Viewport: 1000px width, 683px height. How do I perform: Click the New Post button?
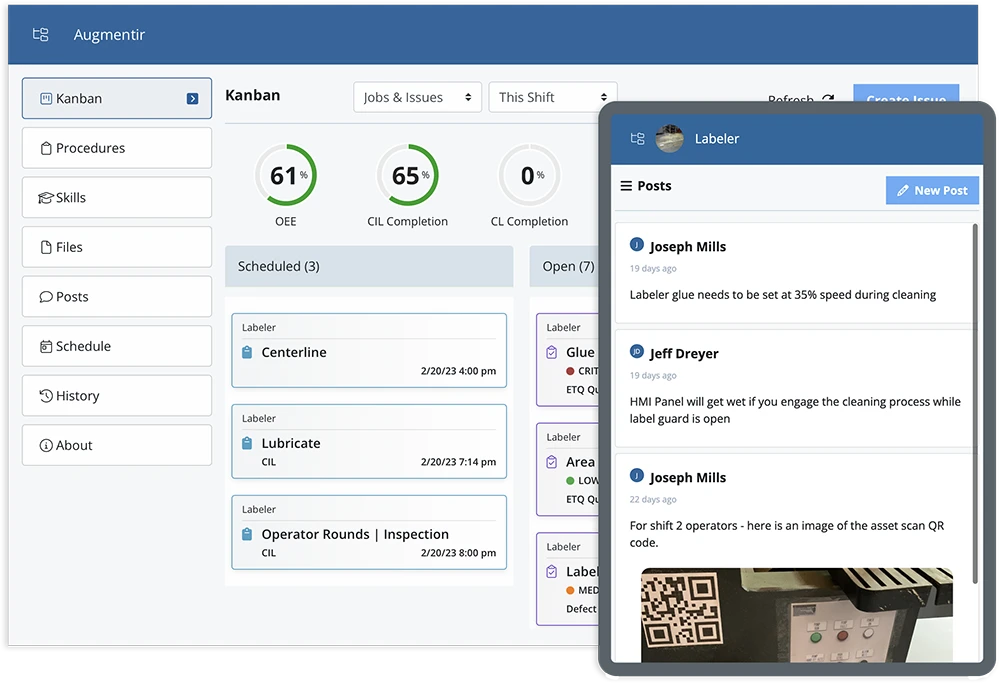pos(932,190)
